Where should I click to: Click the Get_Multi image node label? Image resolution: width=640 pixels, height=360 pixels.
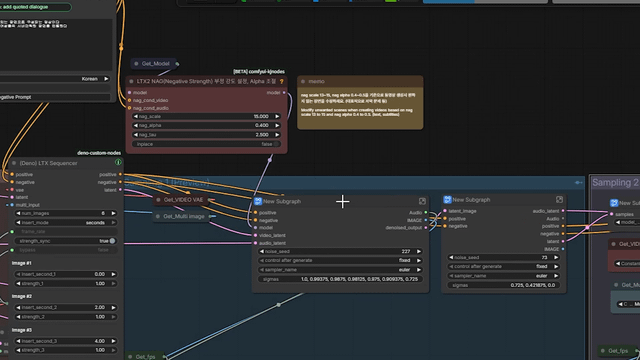pos(184,216)
